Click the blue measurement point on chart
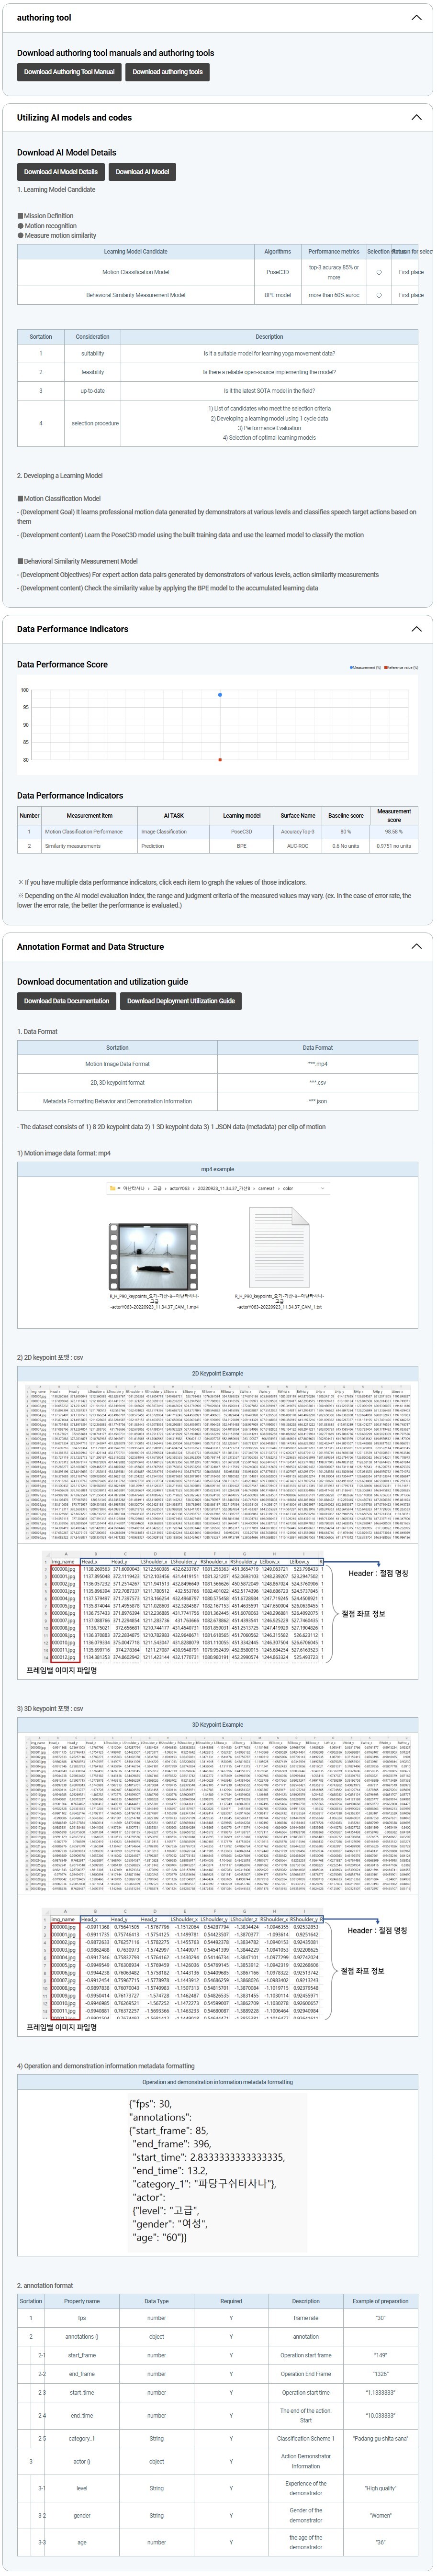 pyautogui.click(x=220, y=695)
